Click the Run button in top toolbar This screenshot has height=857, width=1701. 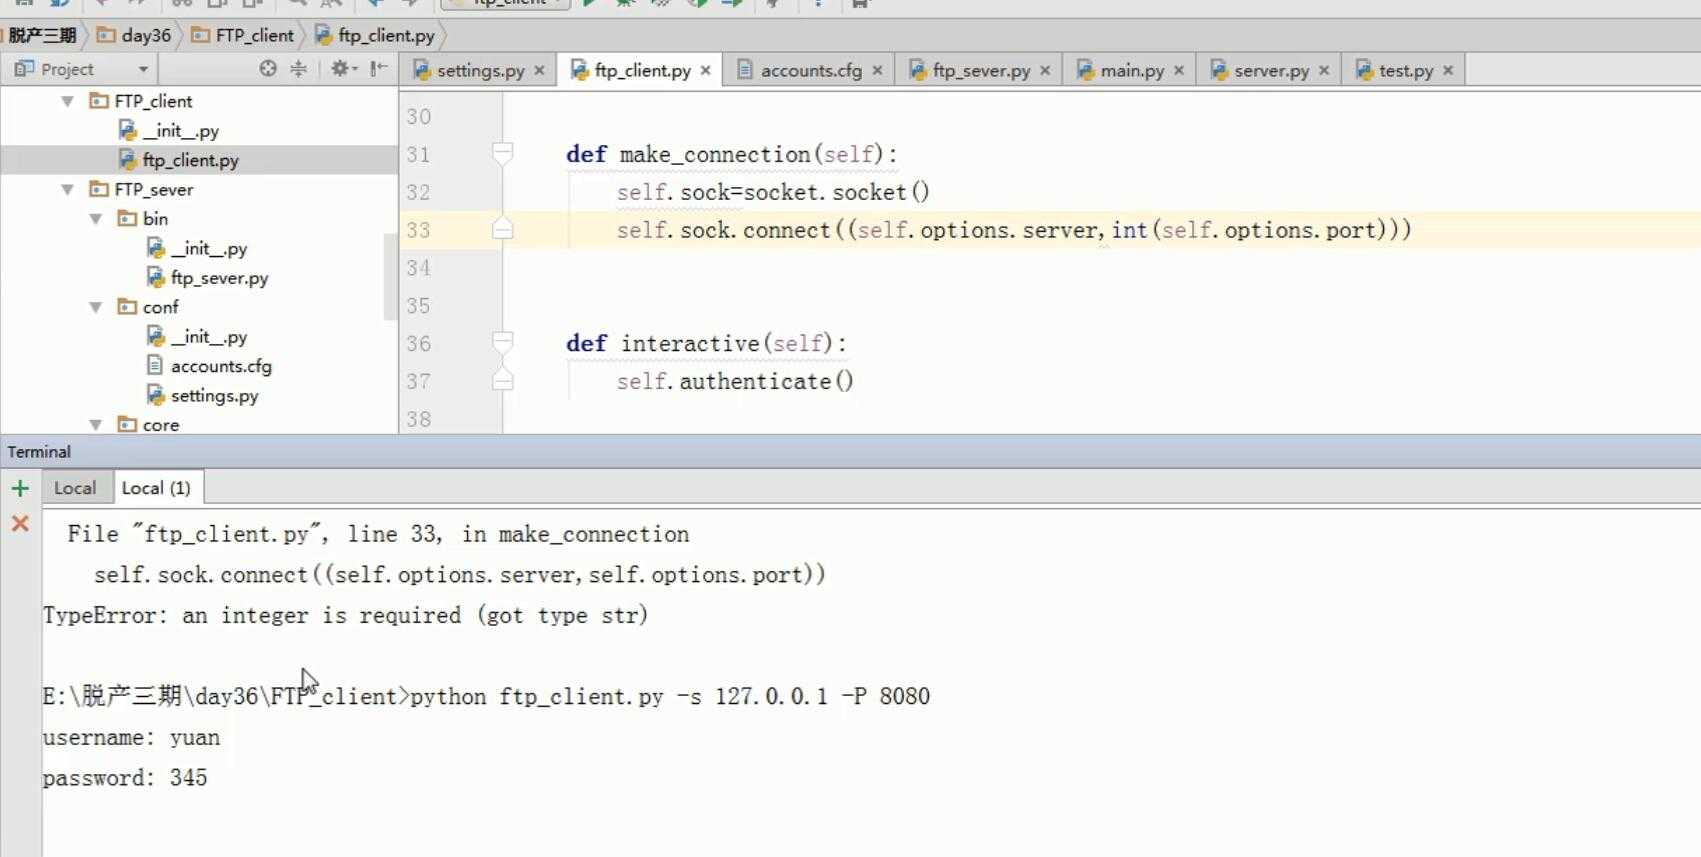[x=589, y=3]
